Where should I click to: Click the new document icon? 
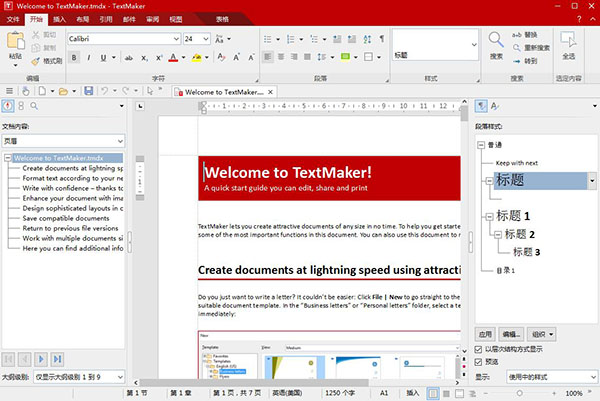(42, 91)
